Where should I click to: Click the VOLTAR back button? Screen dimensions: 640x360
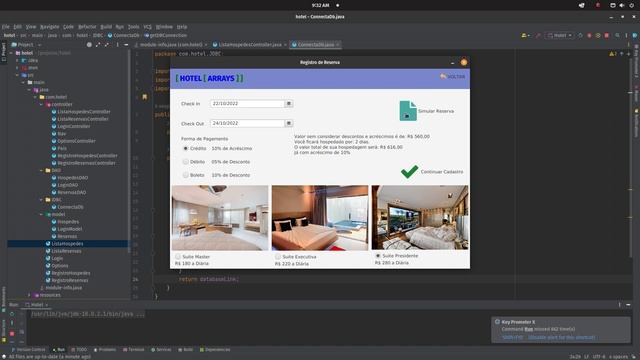coord(452,77)
